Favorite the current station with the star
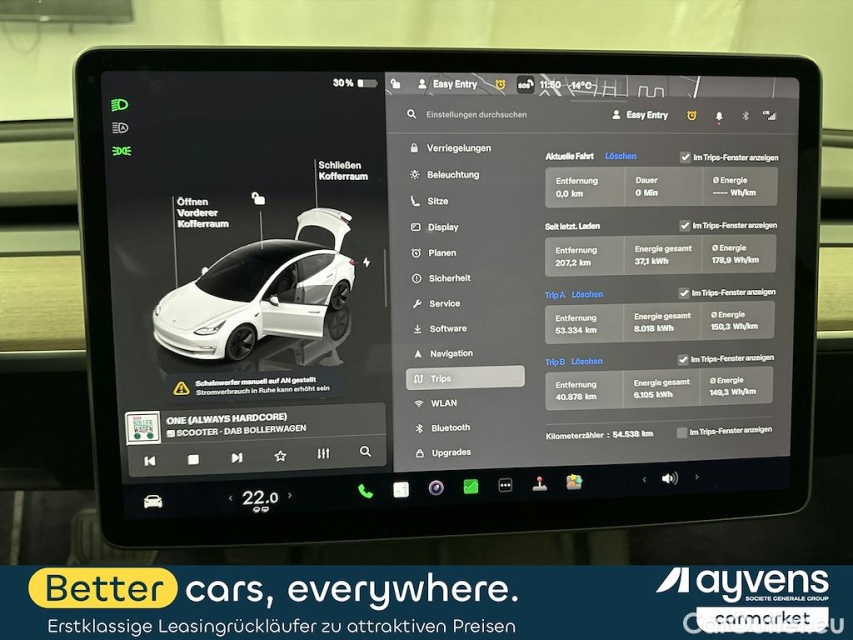The width and height of the screenshot is (853, 640). [280, 456]
